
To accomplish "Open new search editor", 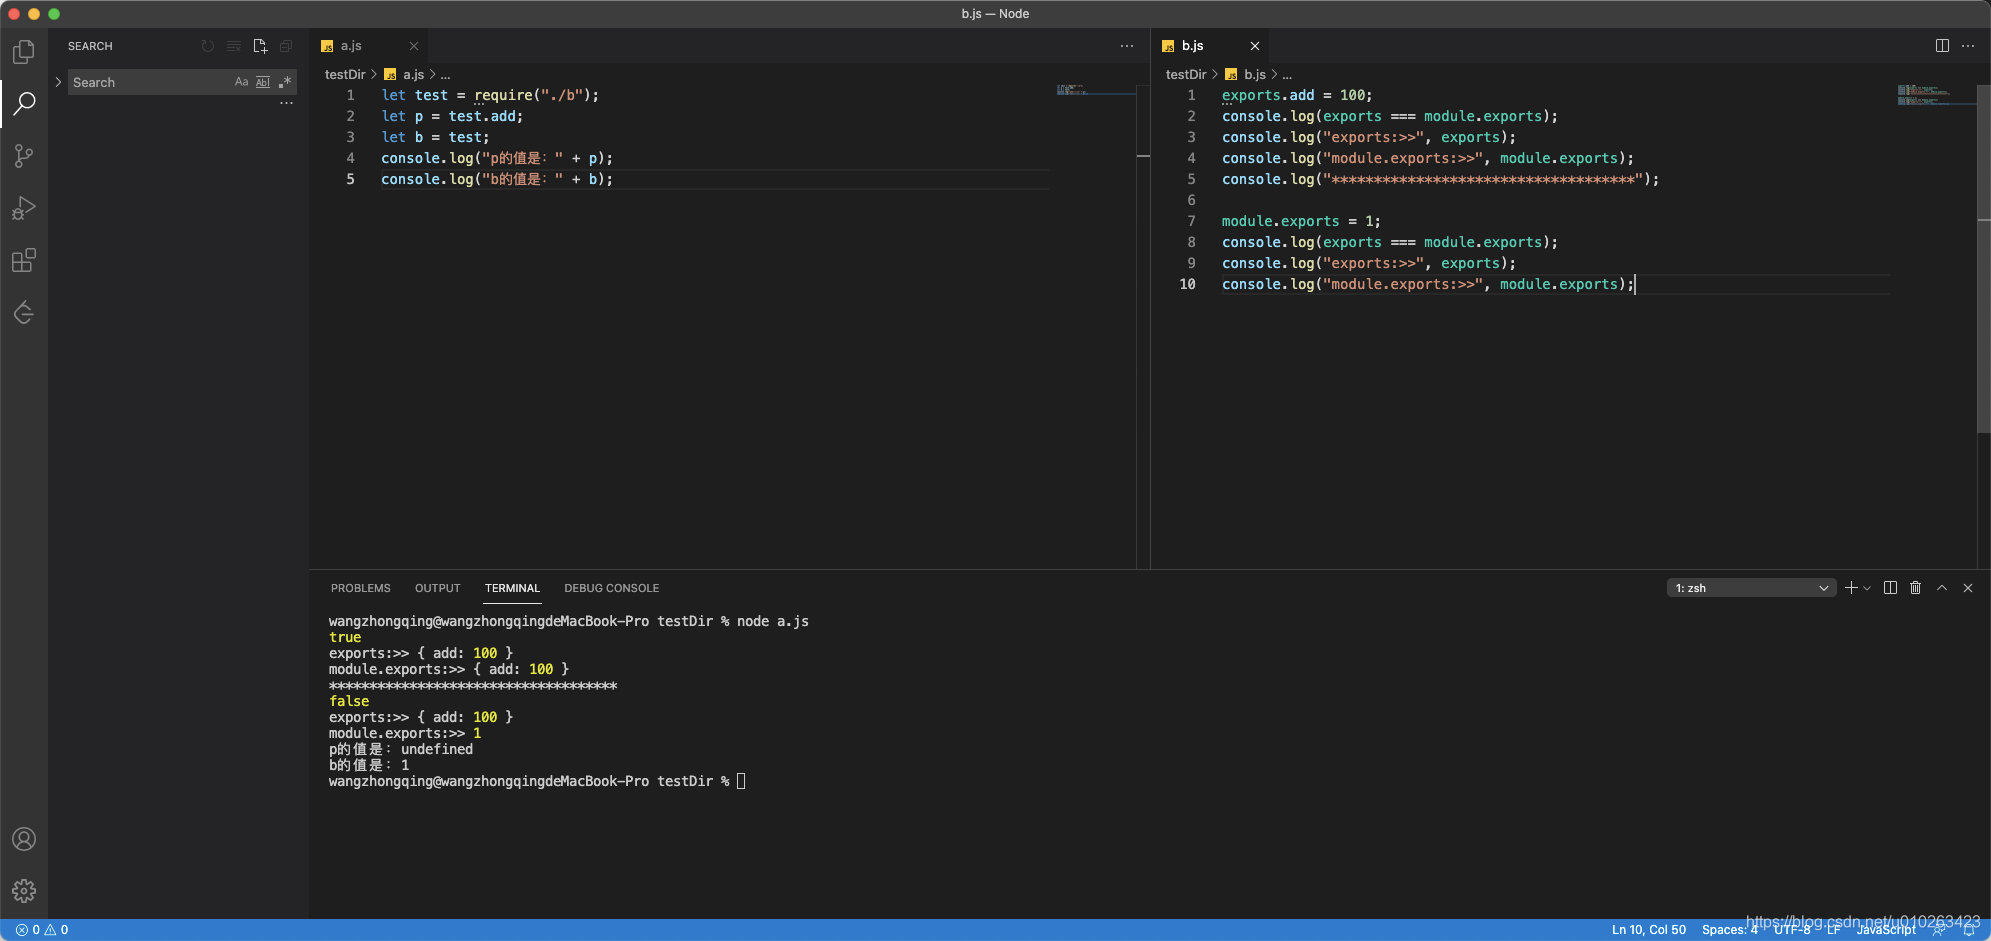I will 260,46.
